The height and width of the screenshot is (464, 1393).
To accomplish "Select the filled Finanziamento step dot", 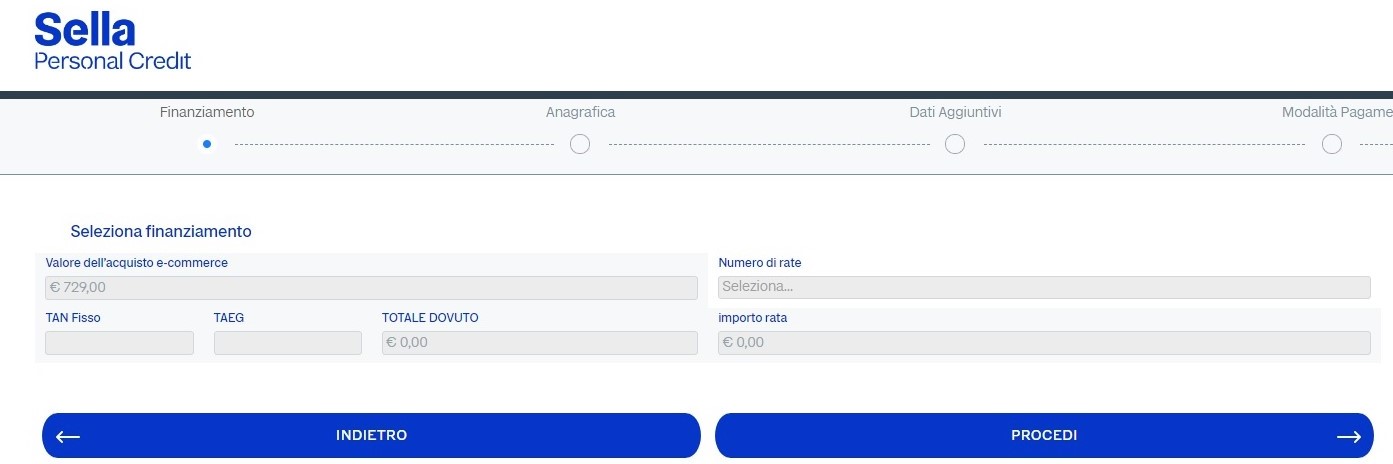I will pyautogui.click(x=207, y=144).
